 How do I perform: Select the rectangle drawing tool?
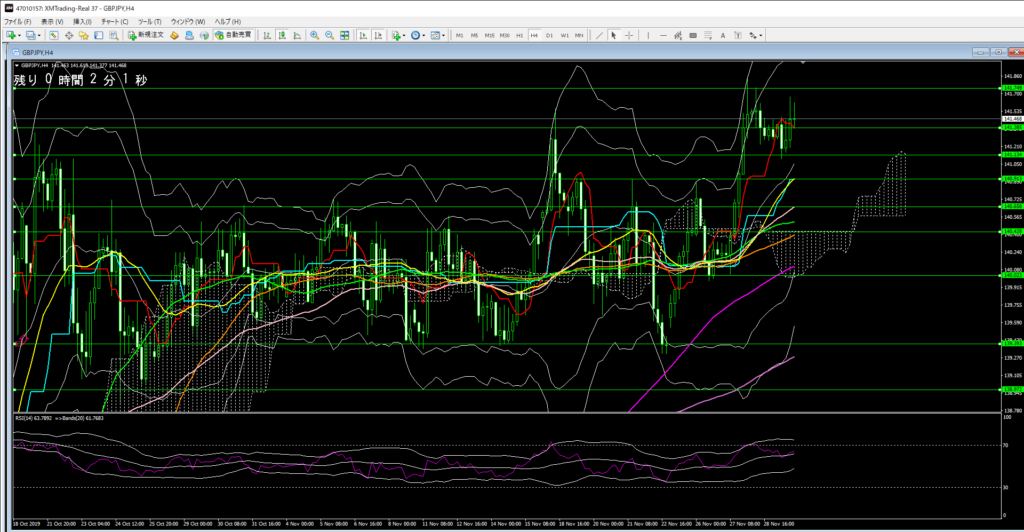point(693,35)
